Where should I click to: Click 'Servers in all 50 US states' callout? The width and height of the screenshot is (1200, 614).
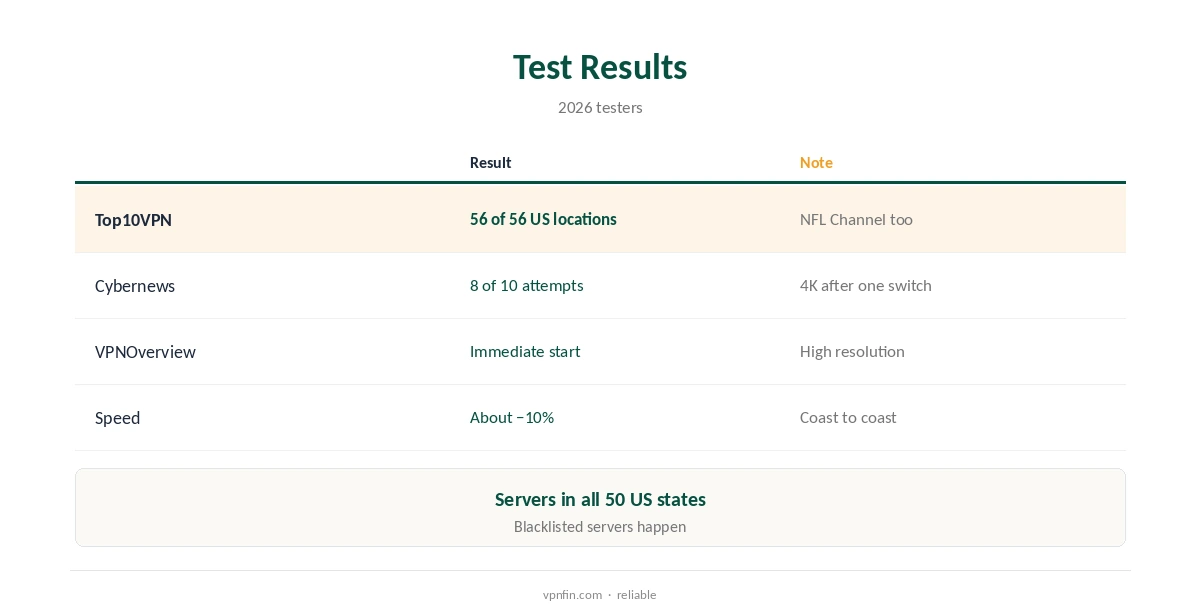[600, 499]
